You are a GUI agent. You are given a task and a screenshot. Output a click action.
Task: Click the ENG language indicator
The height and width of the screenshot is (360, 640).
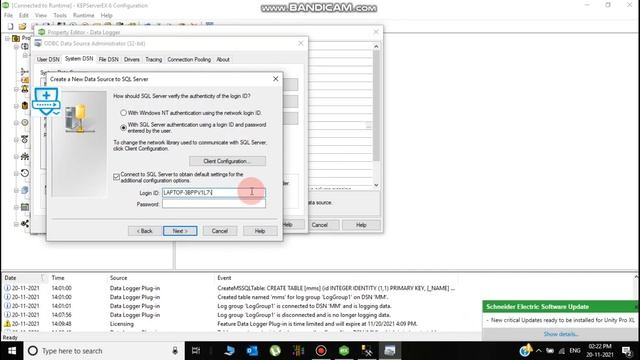[575, 351]
